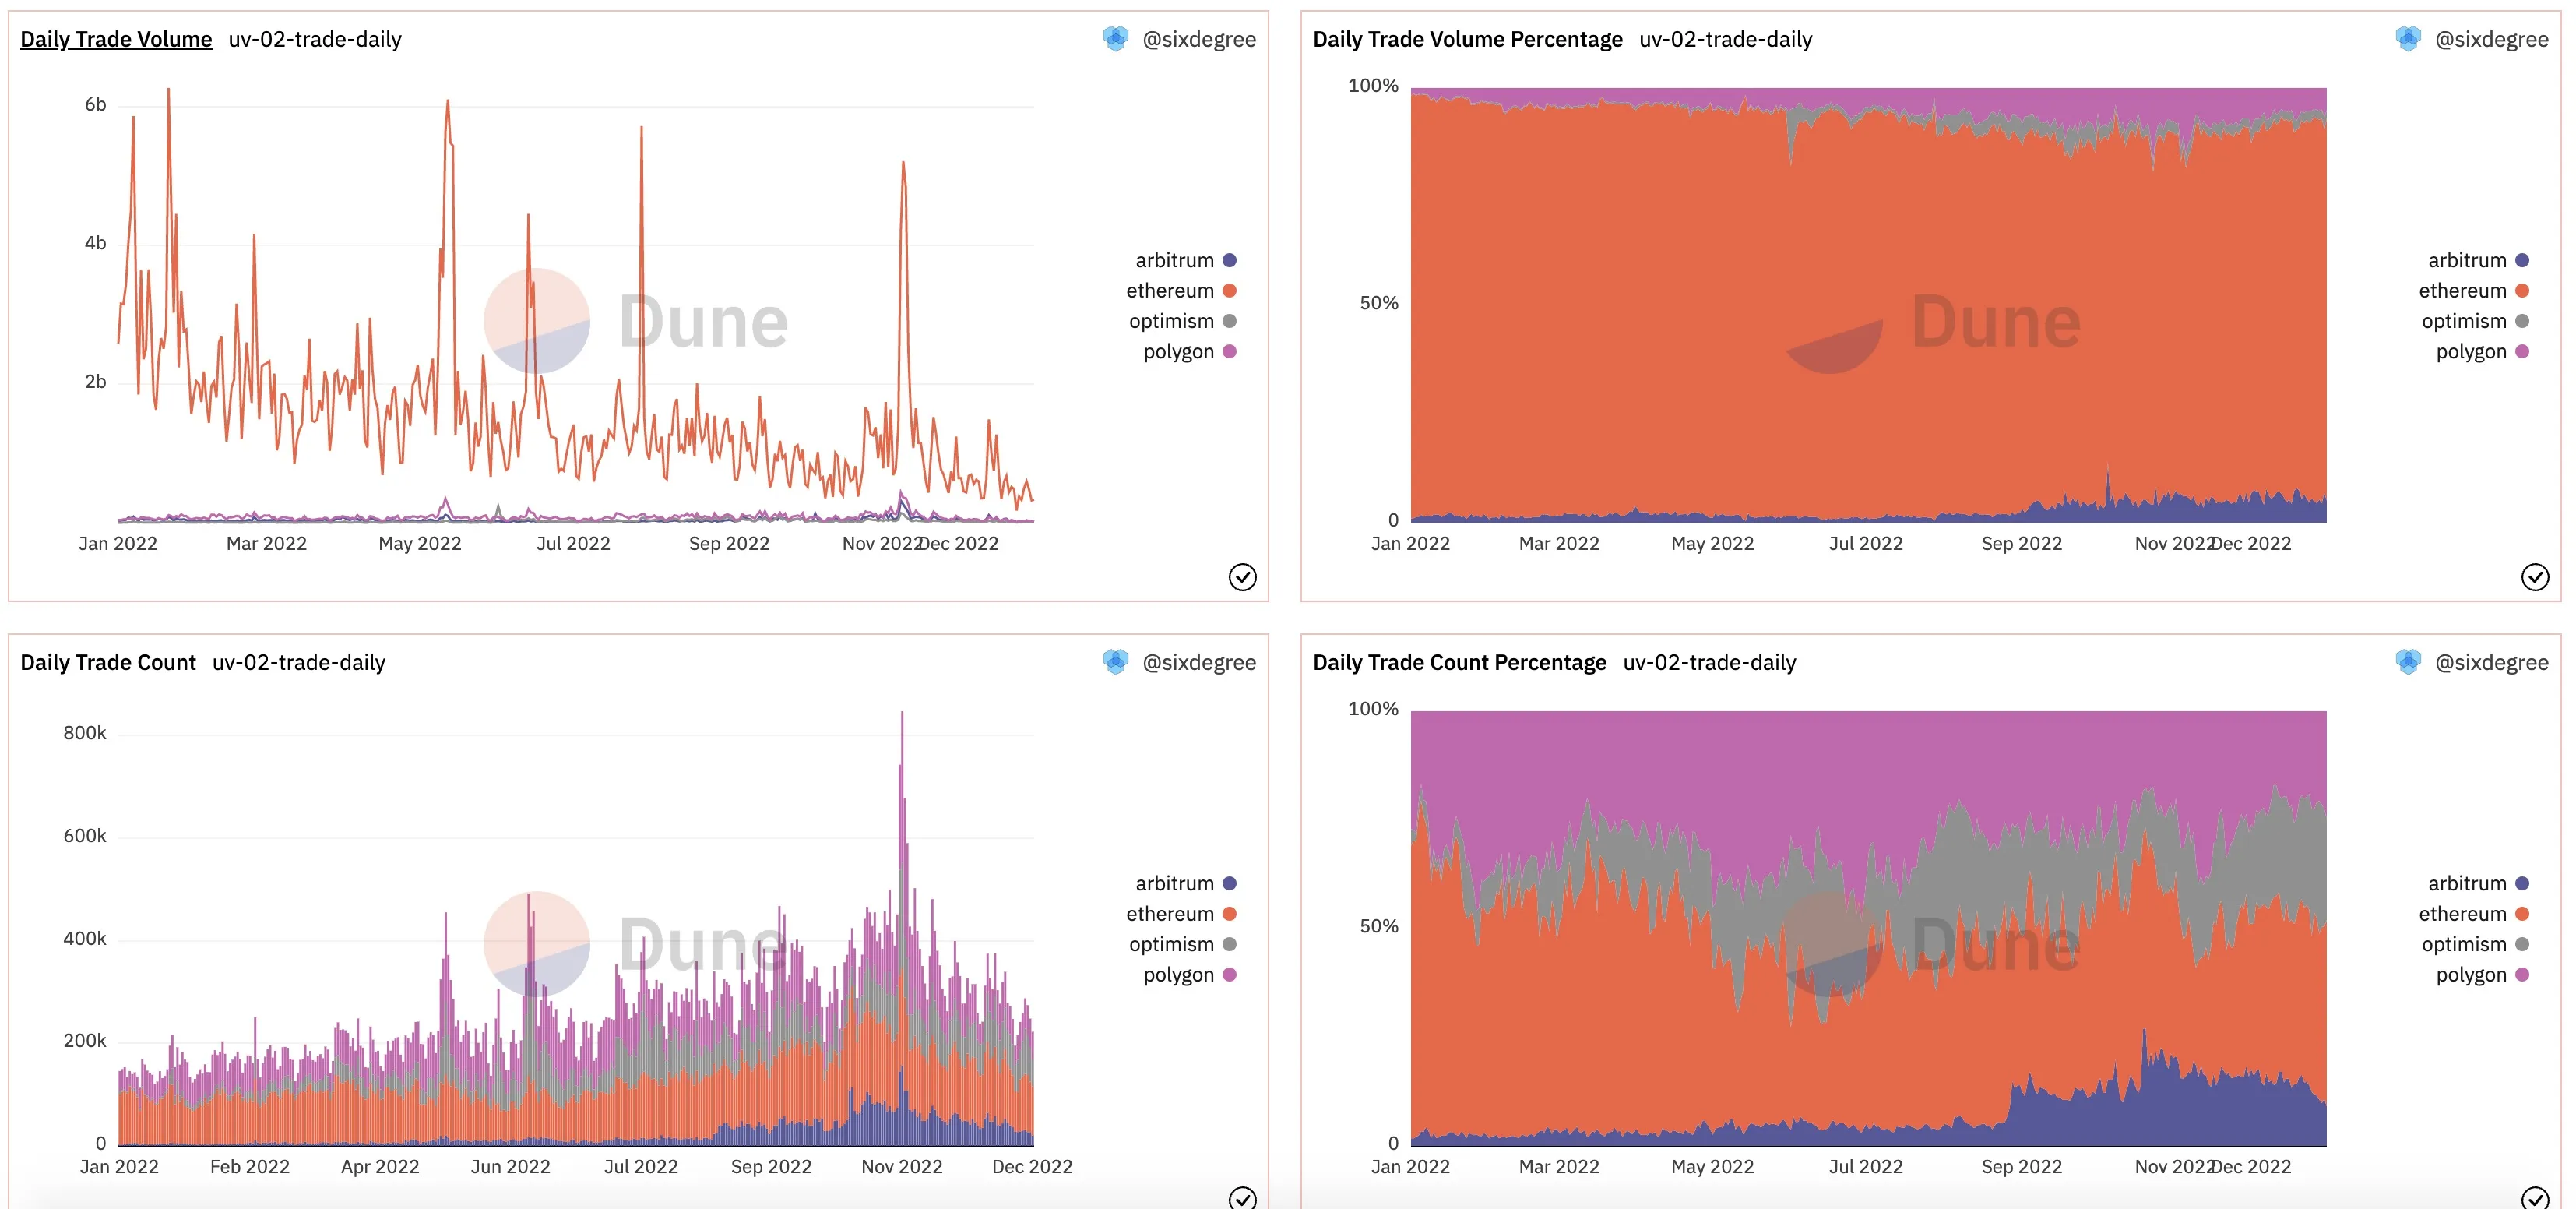Click the polygon purple dot in Daily Trade Volume legend
Viewport: 2576px width, 1209px height.
[1230, 351]
